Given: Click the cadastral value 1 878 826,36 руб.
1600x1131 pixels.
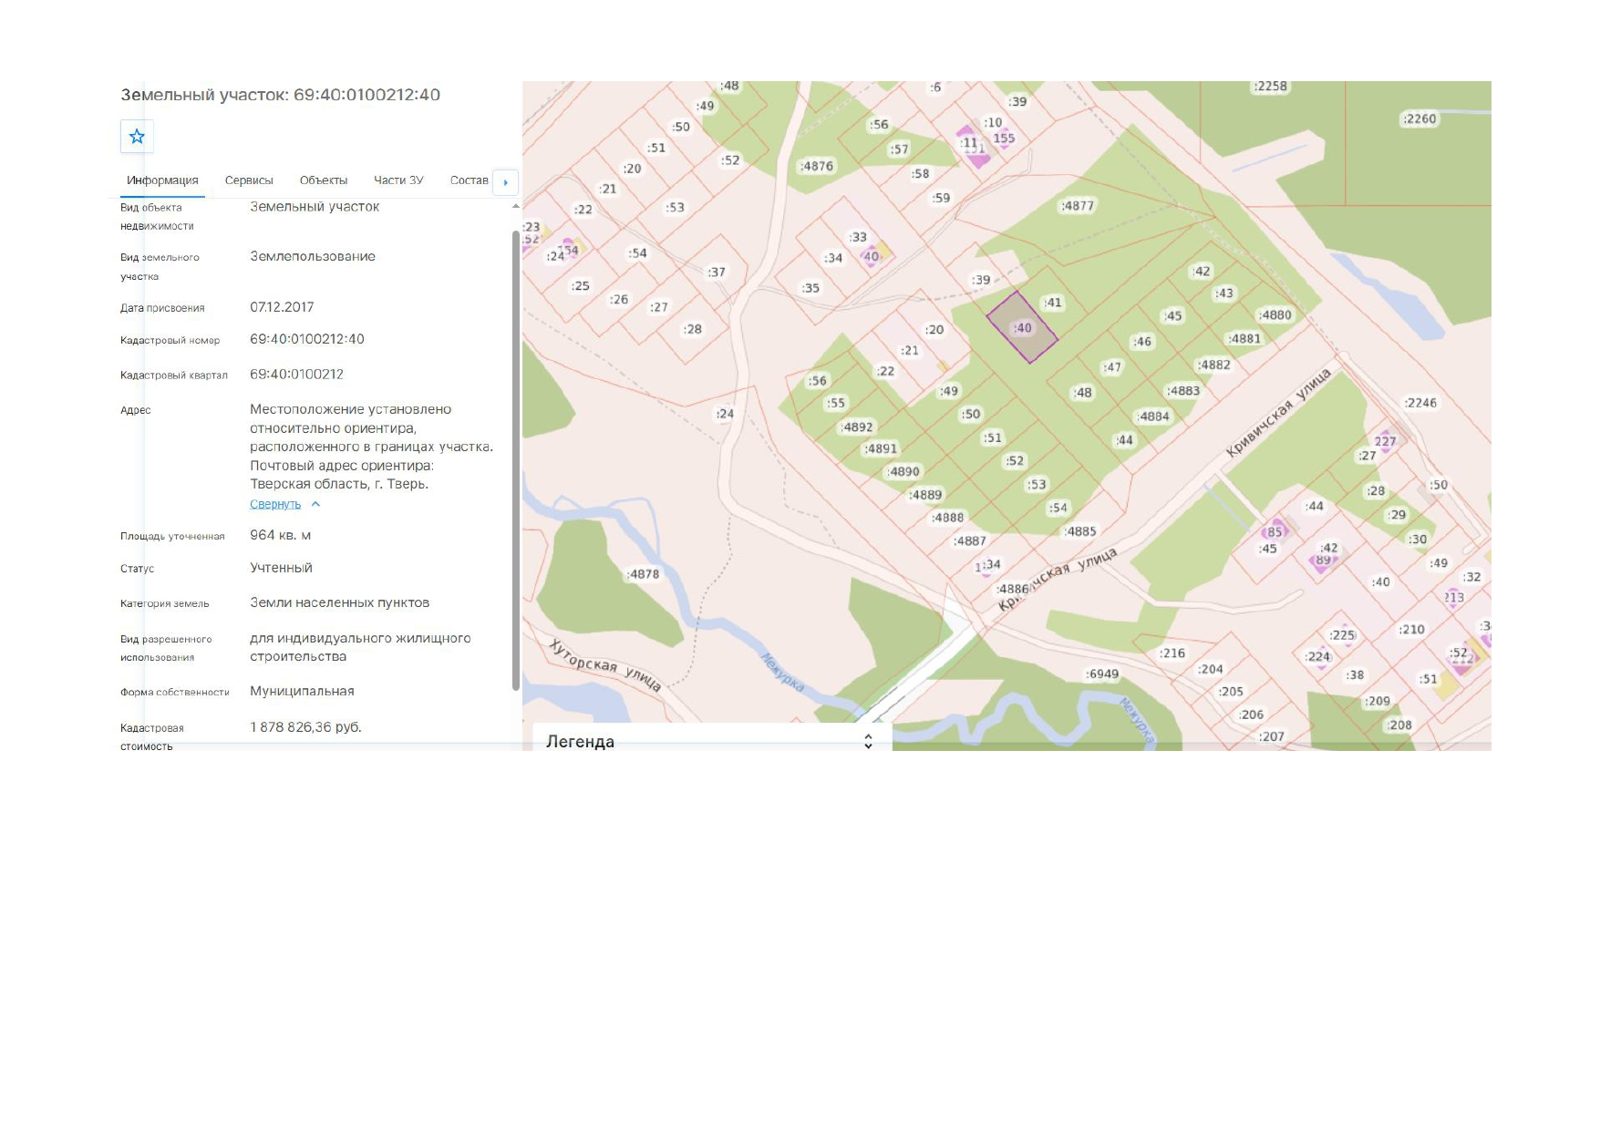Looking at the screenshot, I should pyautogui.click(x=306, y=727).
